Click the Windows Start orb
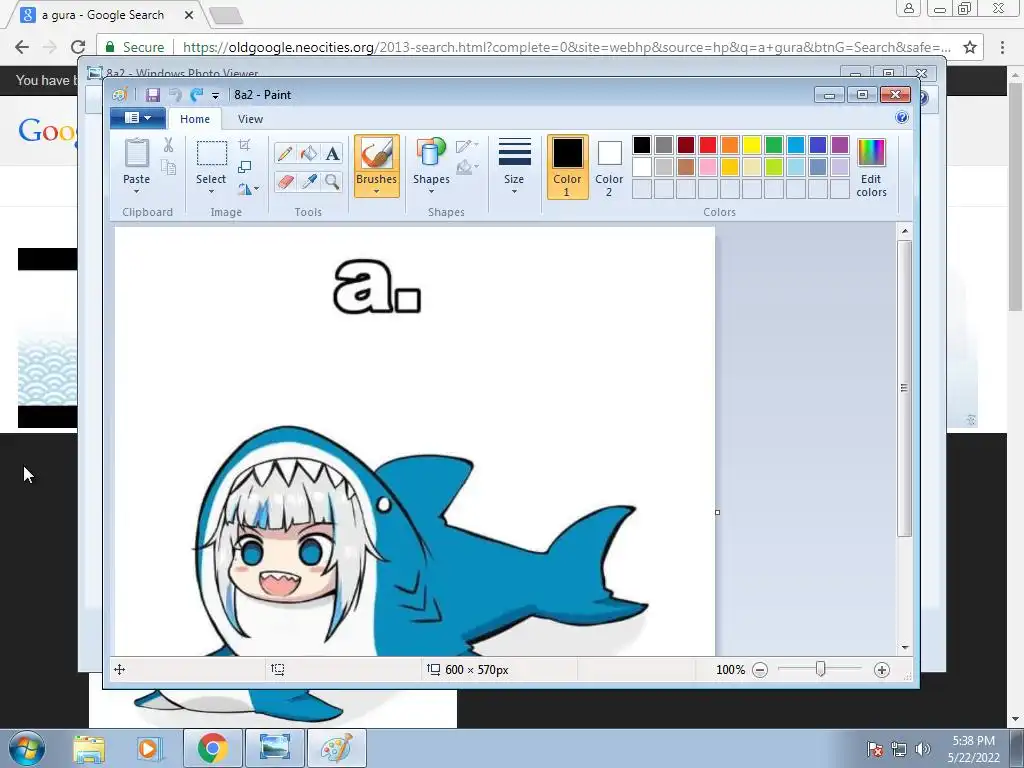1024x768 pixels. click(x=27, y=748)
